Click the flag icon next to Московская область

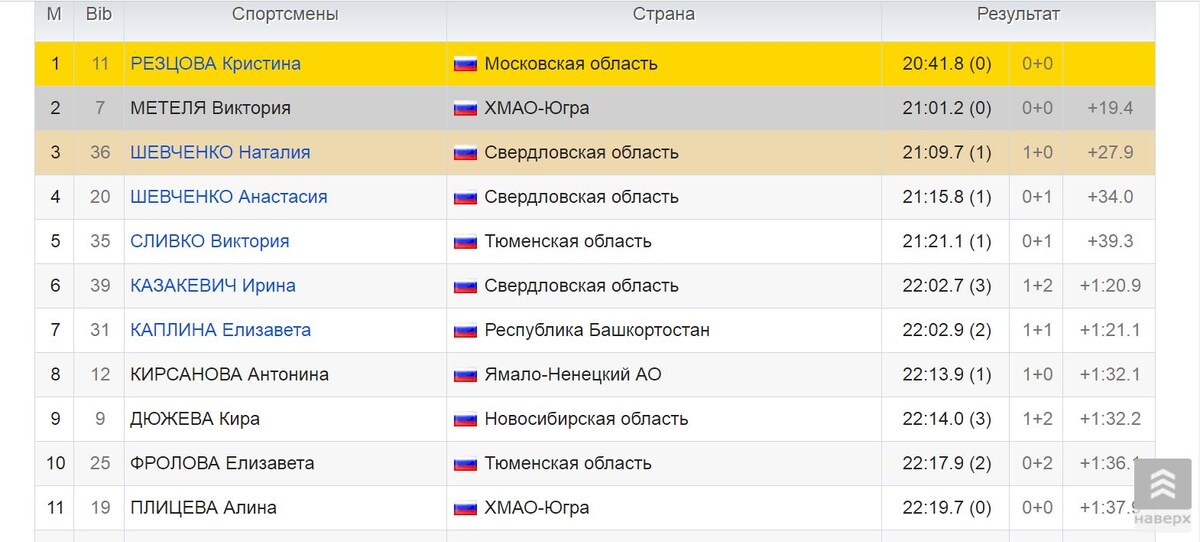click(465, 64)
